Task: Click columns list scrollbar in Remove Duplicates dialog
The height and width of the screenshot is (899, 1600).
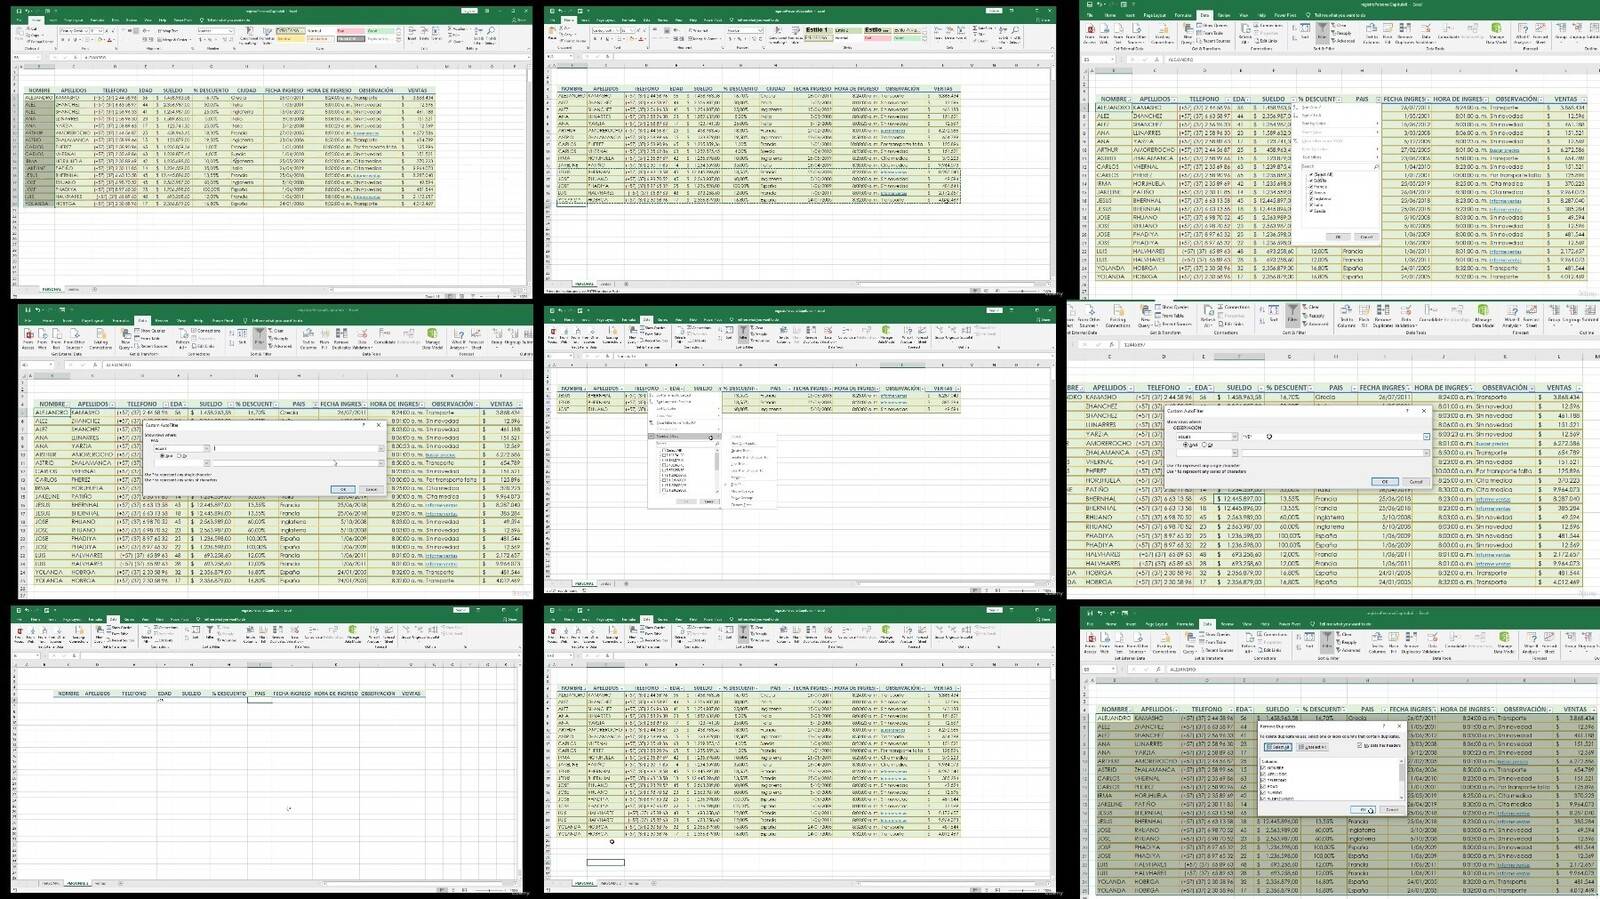Action: click(x=1401, y=779)
